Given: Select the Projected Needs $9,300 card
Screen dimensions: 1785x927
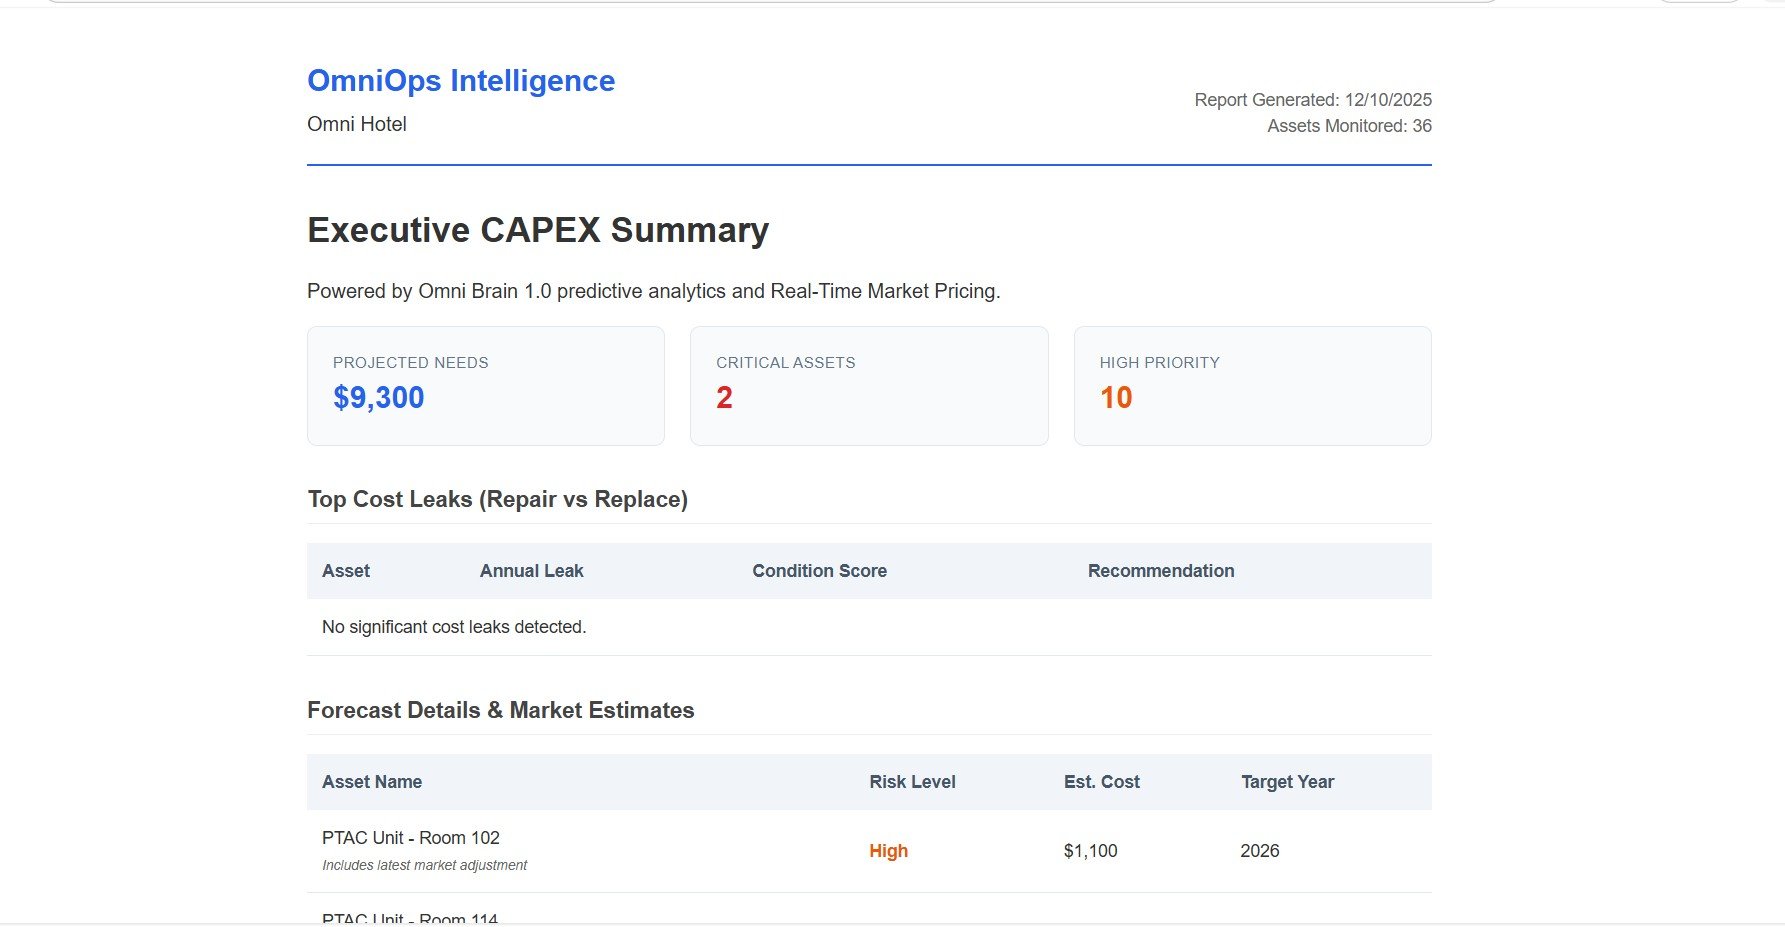Looking at the screenshot, I should tap(485, 385).
